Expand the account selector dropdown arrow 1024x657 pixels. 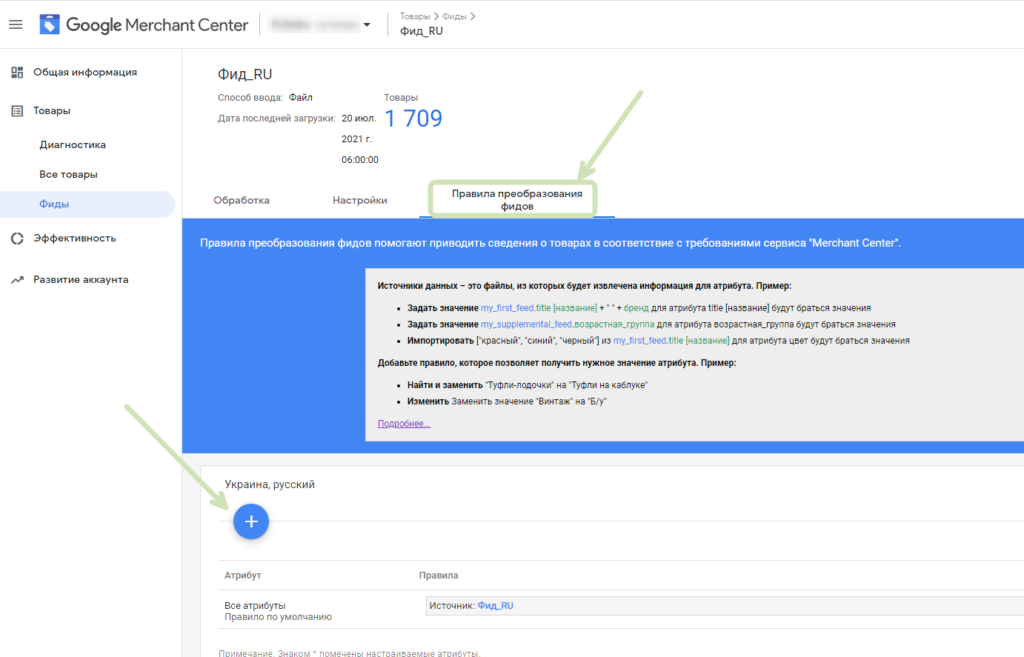tap(367, 25)
